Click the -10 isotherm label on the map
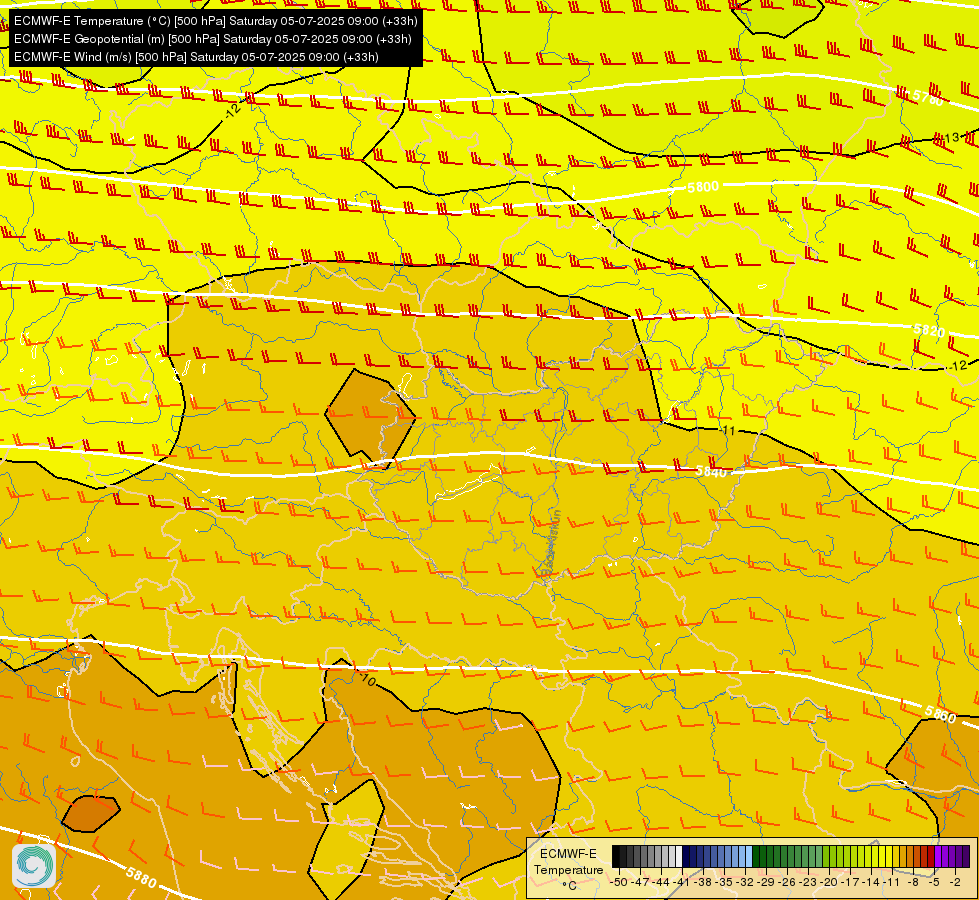This screenshot has height=900, width=979. [x=367, y=679]
